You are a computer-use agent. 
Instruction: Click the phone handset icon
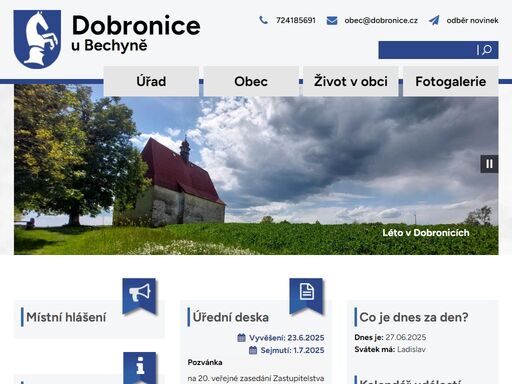263,20
